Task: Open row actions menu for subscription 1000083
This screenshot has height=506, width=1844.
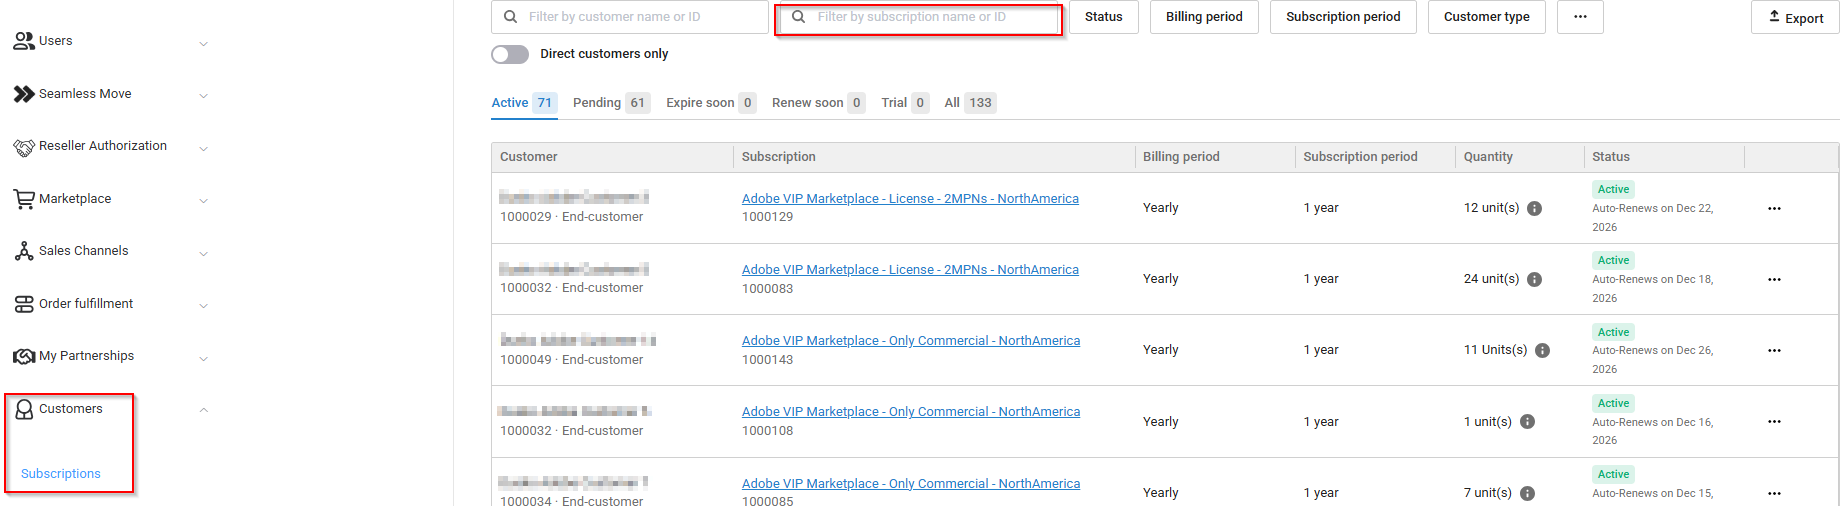Action: [x=1774, y=280]
